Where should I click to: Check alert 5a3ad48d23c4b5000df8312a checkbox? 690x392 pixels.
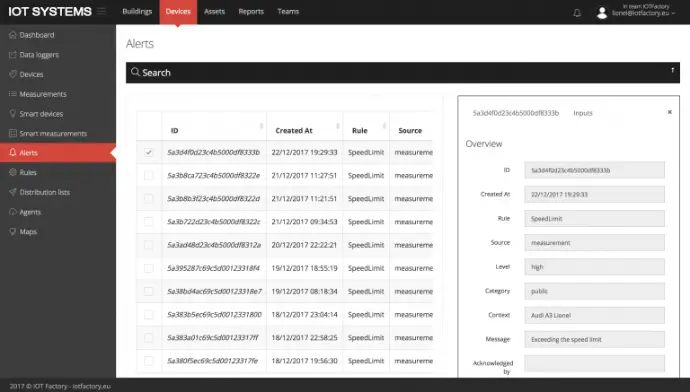[x=149, y=245]
